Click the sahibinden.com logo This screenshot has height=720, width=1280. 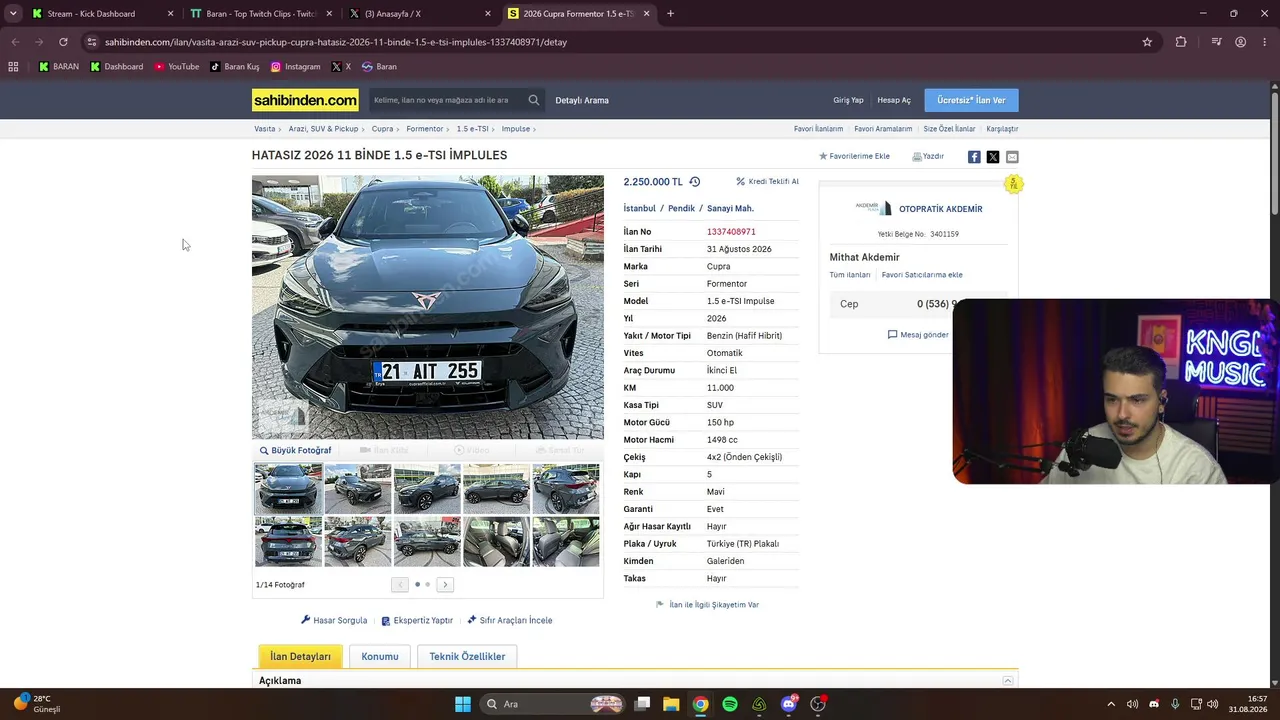305,100
